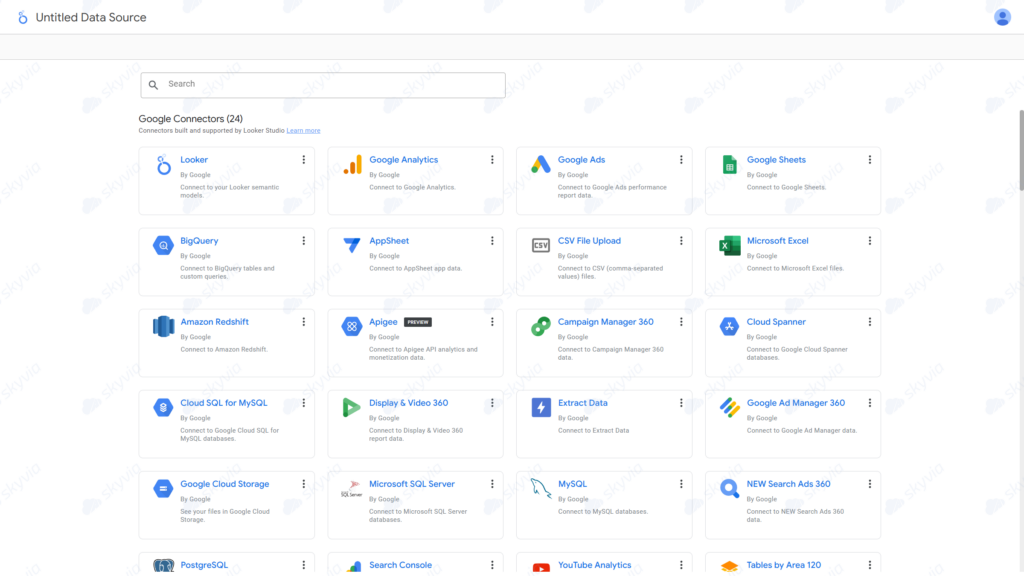Rename the Untitled Data Source title
1024x576 pixels.
pos(91,18)
